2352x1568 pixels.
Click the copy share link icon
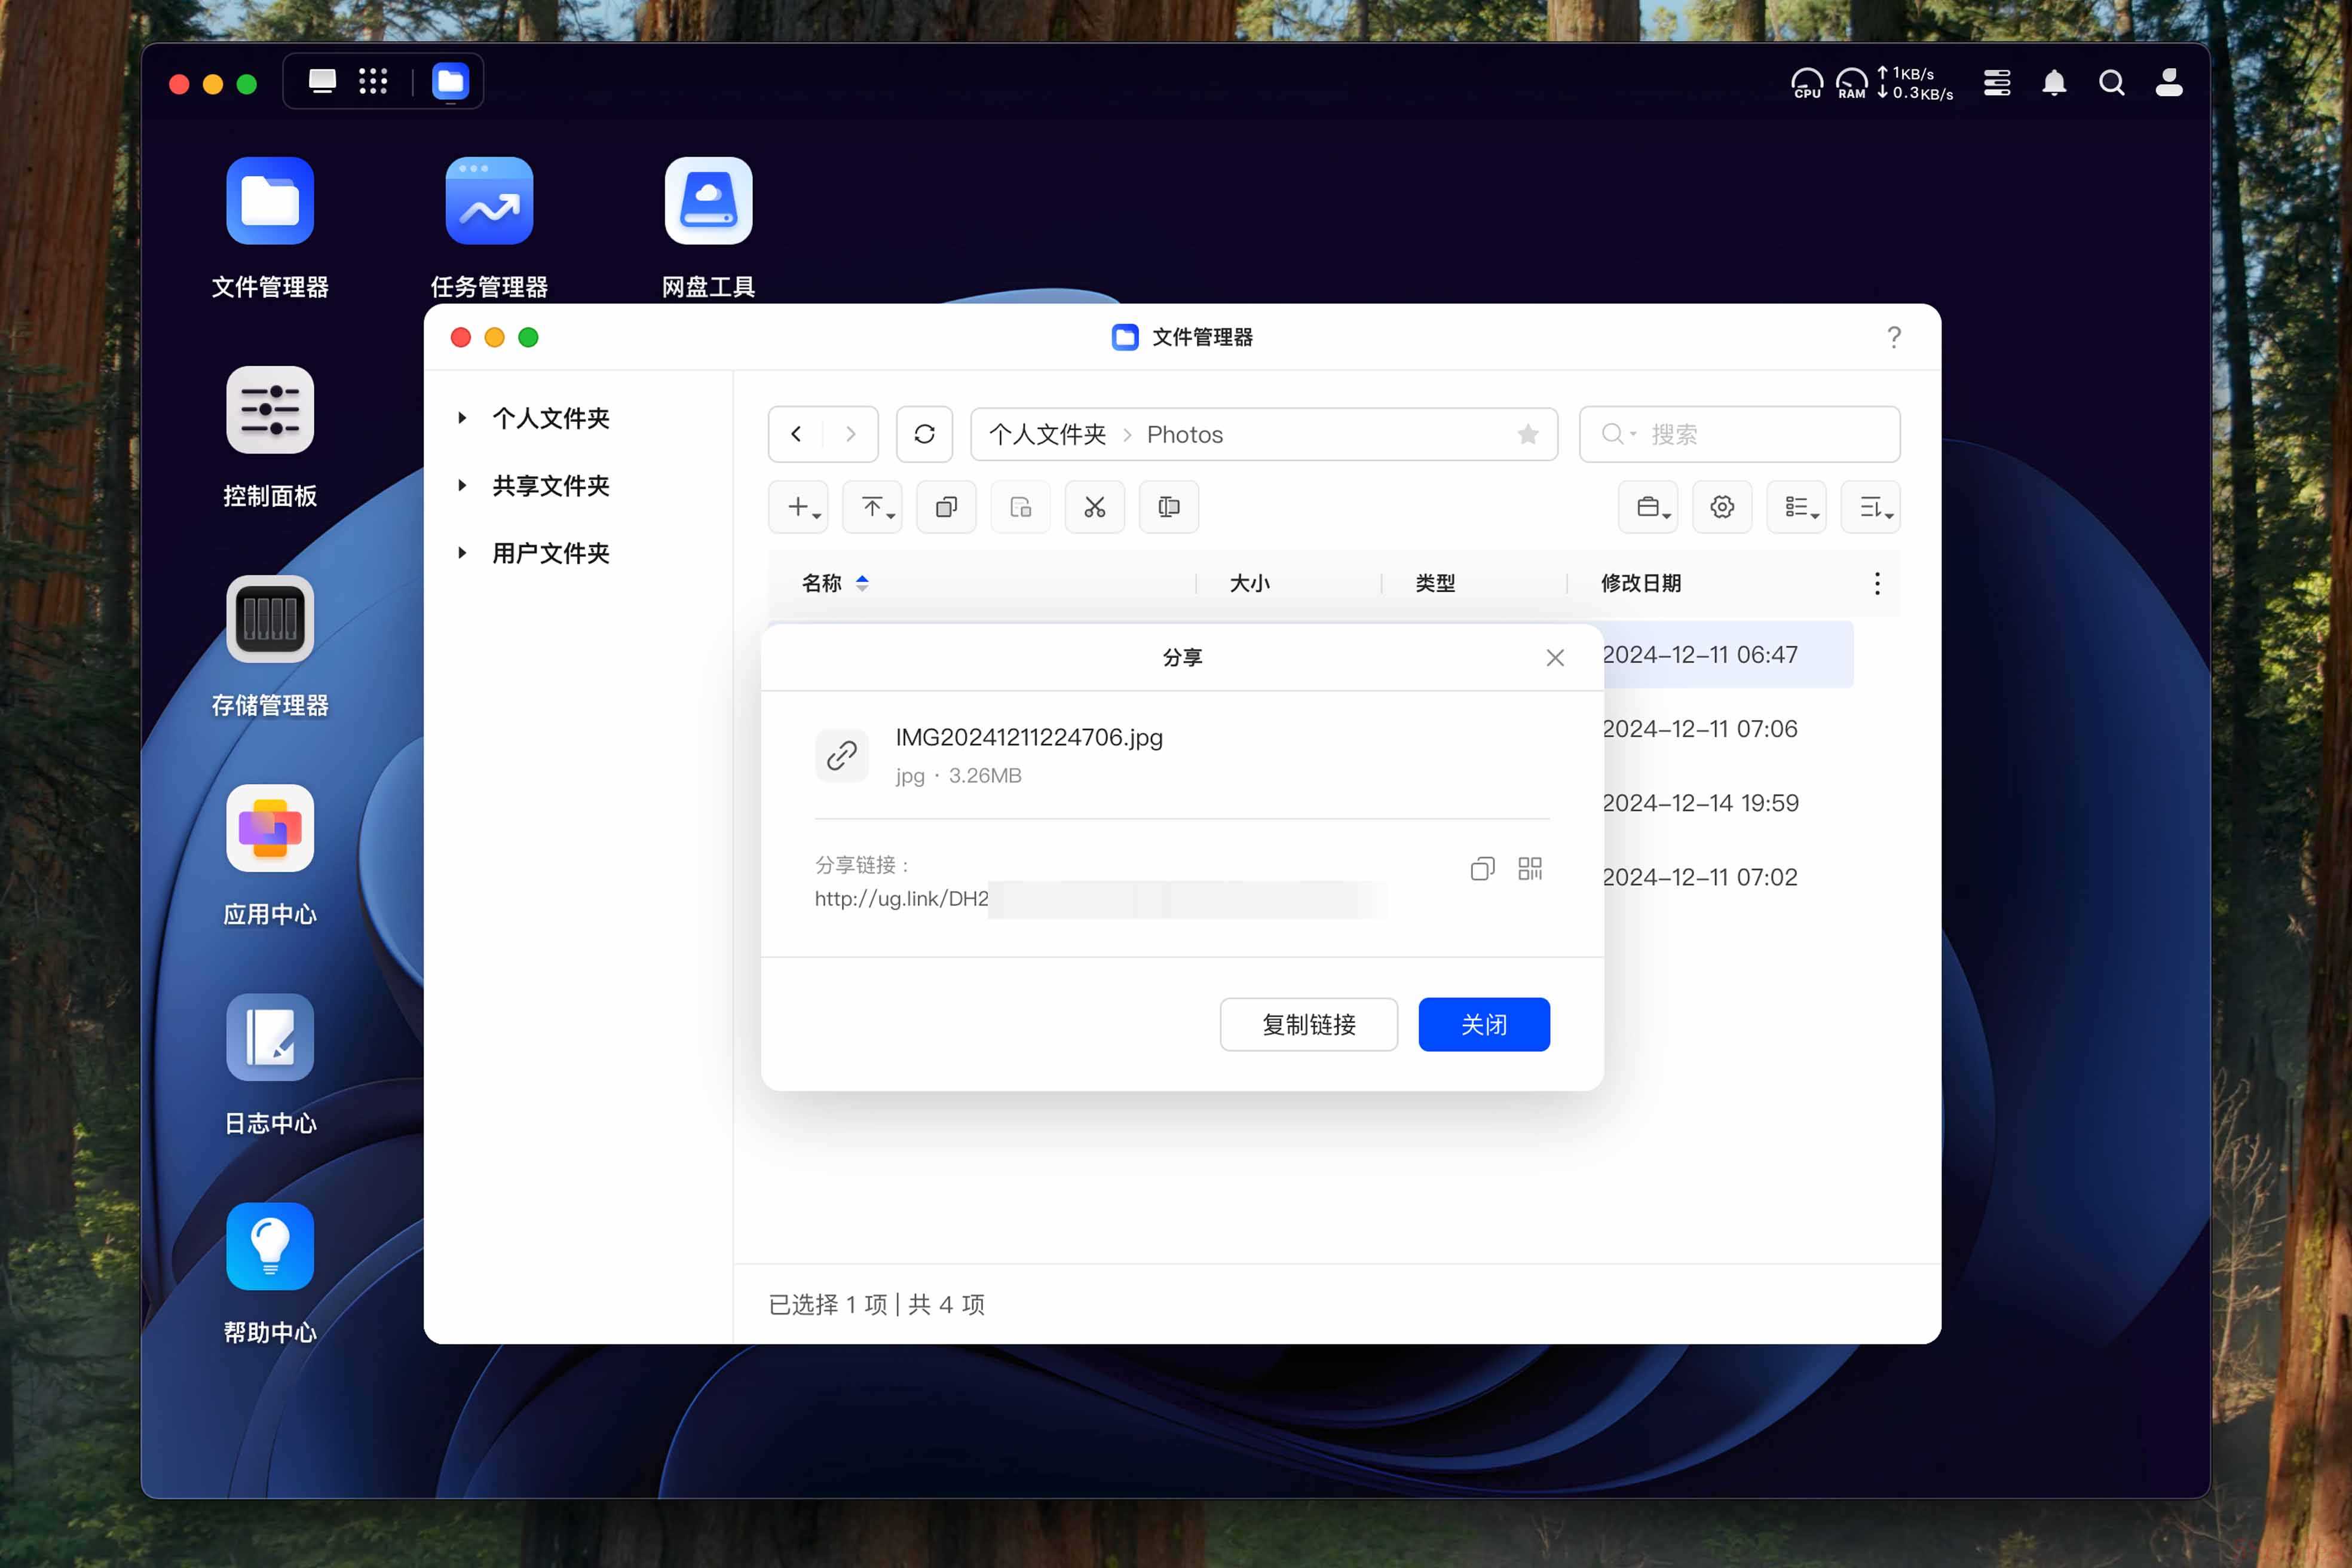point(1482,868)
